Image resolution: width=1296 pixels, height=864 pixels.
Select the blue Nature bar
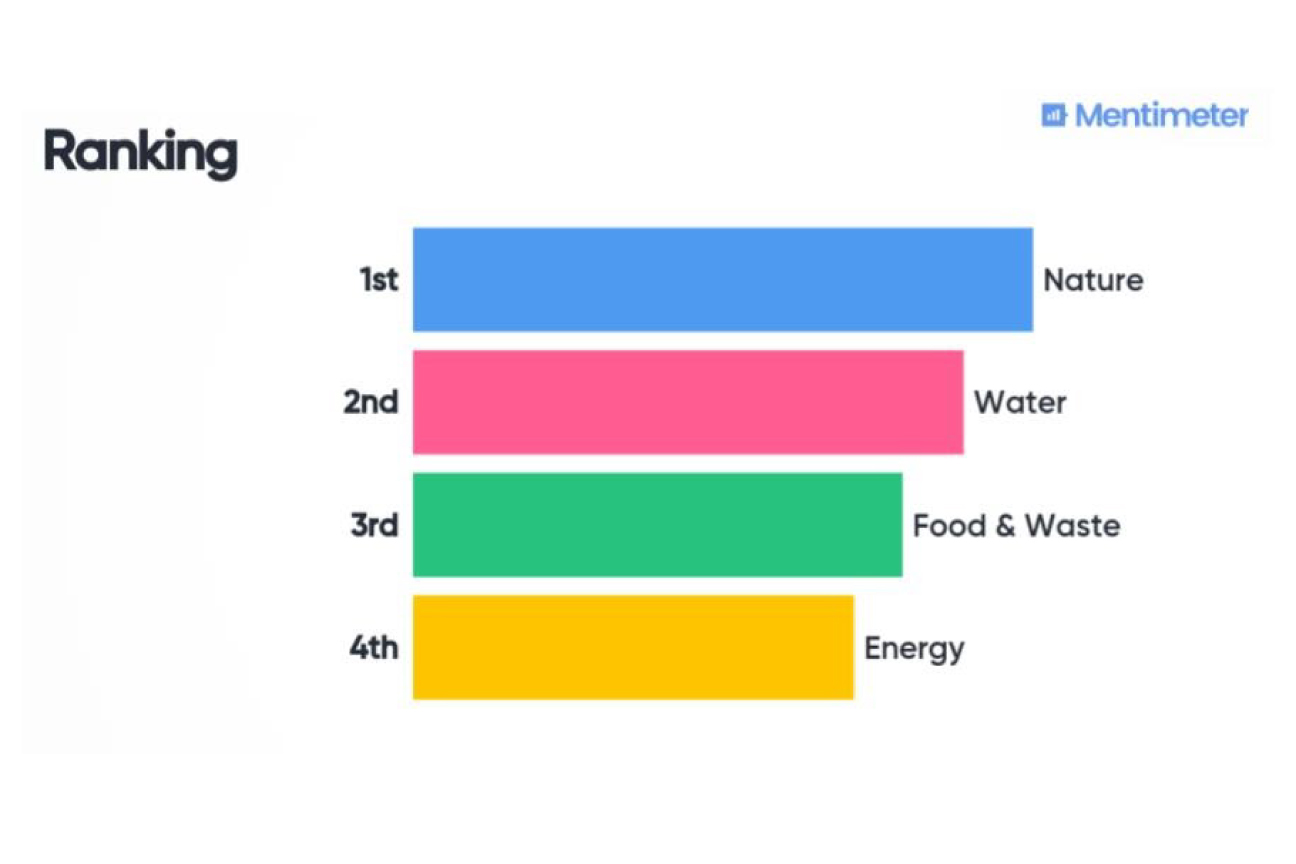point(722,279)
